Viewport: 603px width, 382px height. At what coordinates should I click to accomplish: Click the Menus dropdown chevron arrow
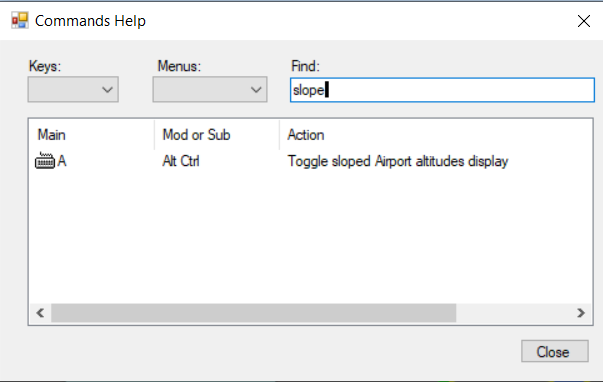click(x=256, y=90)
